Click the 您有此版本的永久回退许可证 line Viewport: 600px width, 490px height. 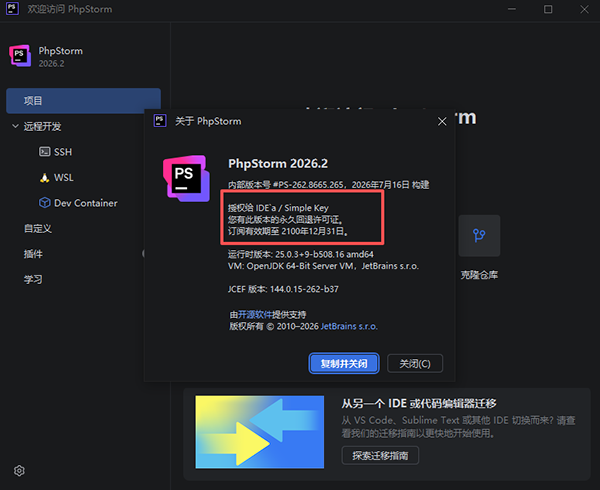pos(286,220)
